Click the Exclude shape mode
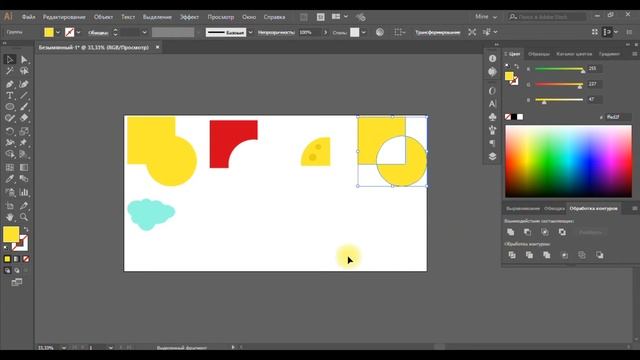640x360 pixels. tap(562, 232)
